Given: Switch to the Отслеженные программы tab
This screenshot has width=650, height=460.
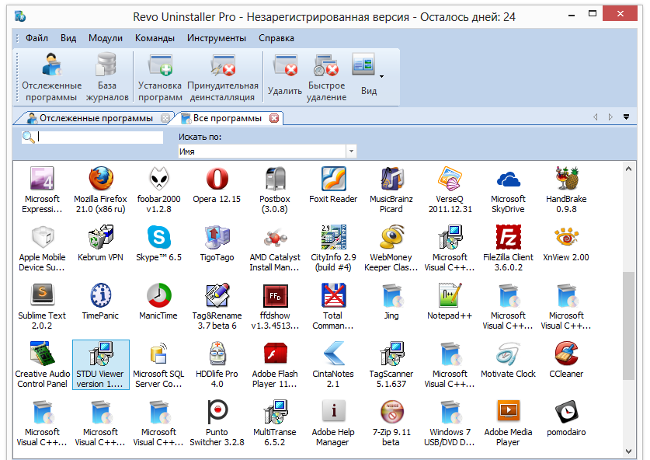Looking at the screenshot, I should [95, 118].
